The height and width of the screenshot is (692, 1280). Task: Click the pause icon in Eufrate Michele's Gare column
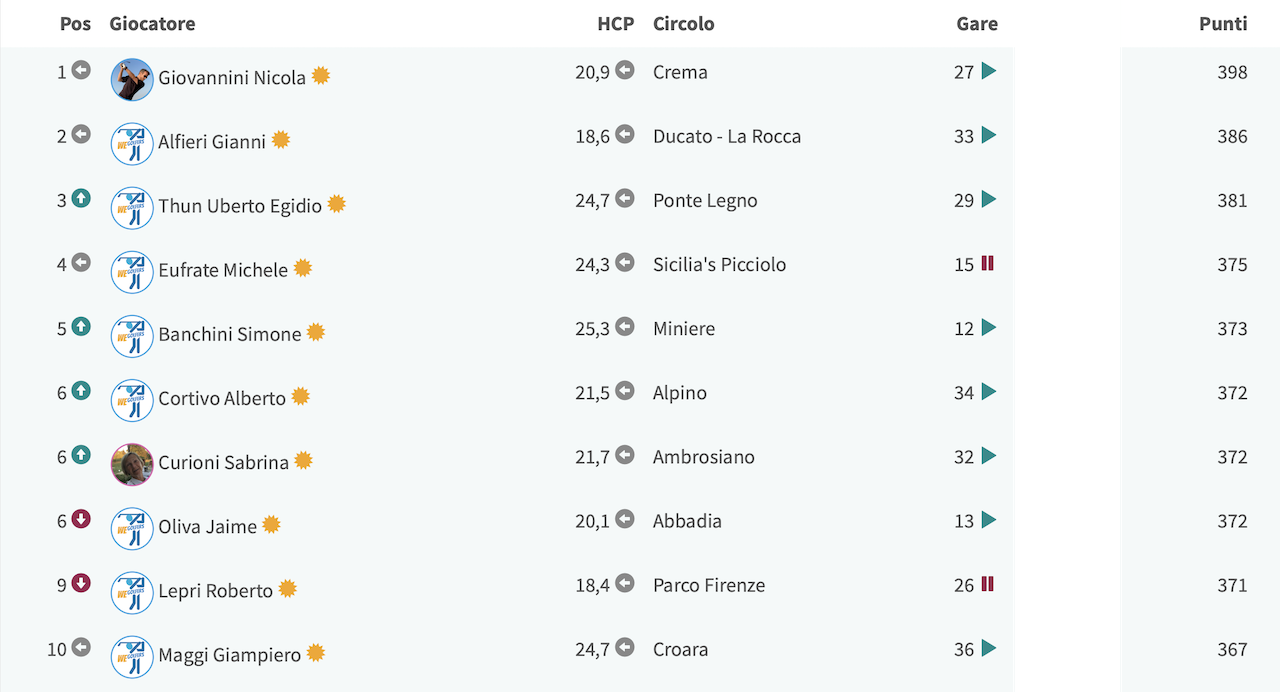(x=988, y=264)
